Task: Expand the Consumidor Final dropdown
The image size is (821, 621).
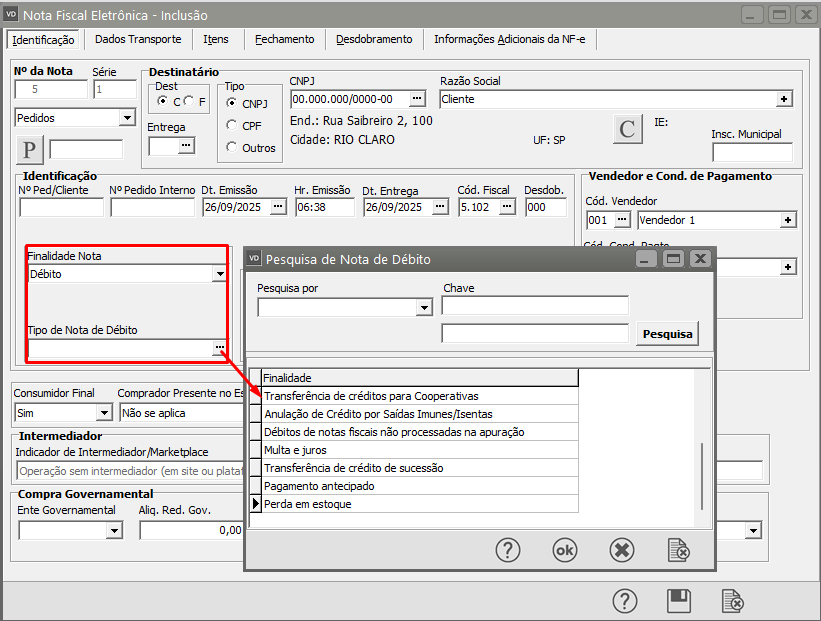Action: (103, 412)
